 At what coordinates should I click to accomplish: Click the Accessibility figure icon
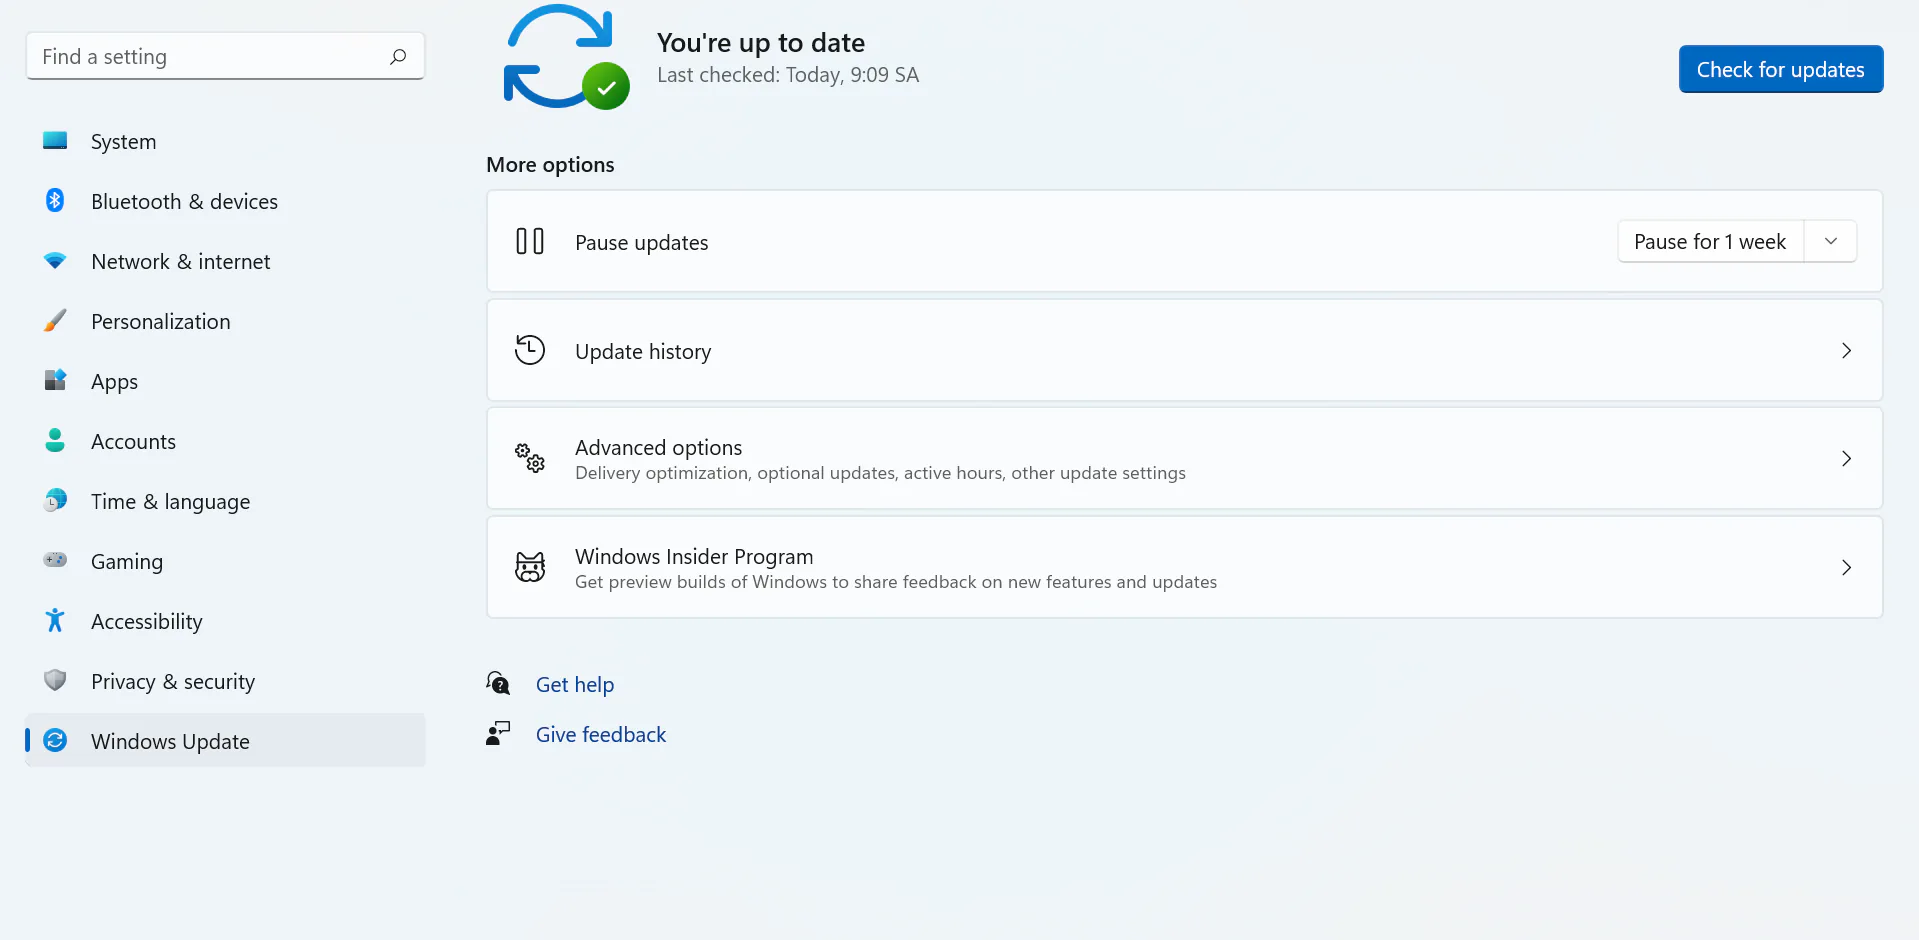(x=55, y=620)
